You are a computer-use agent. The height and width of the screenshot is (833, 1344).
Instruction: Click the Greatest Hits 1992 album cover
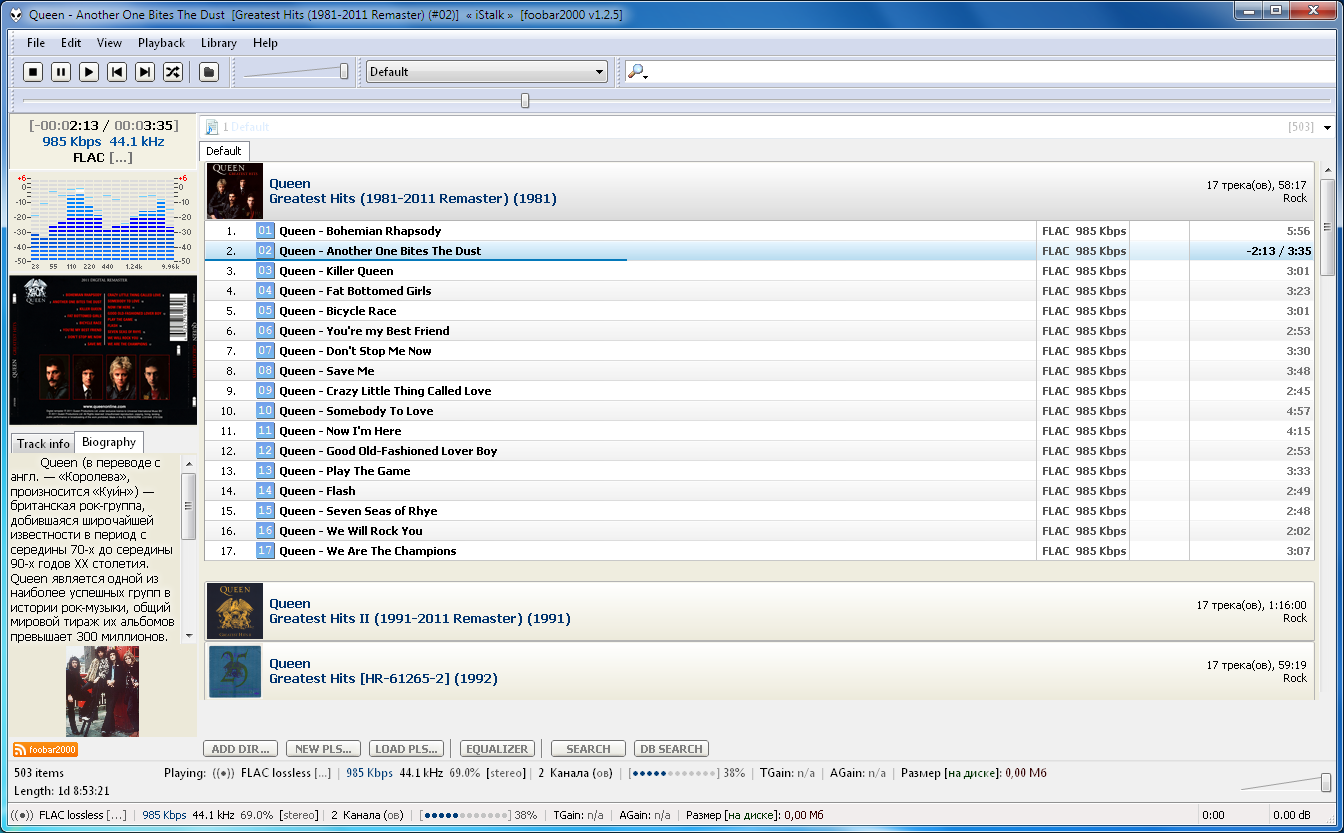(x=235, y=671)
